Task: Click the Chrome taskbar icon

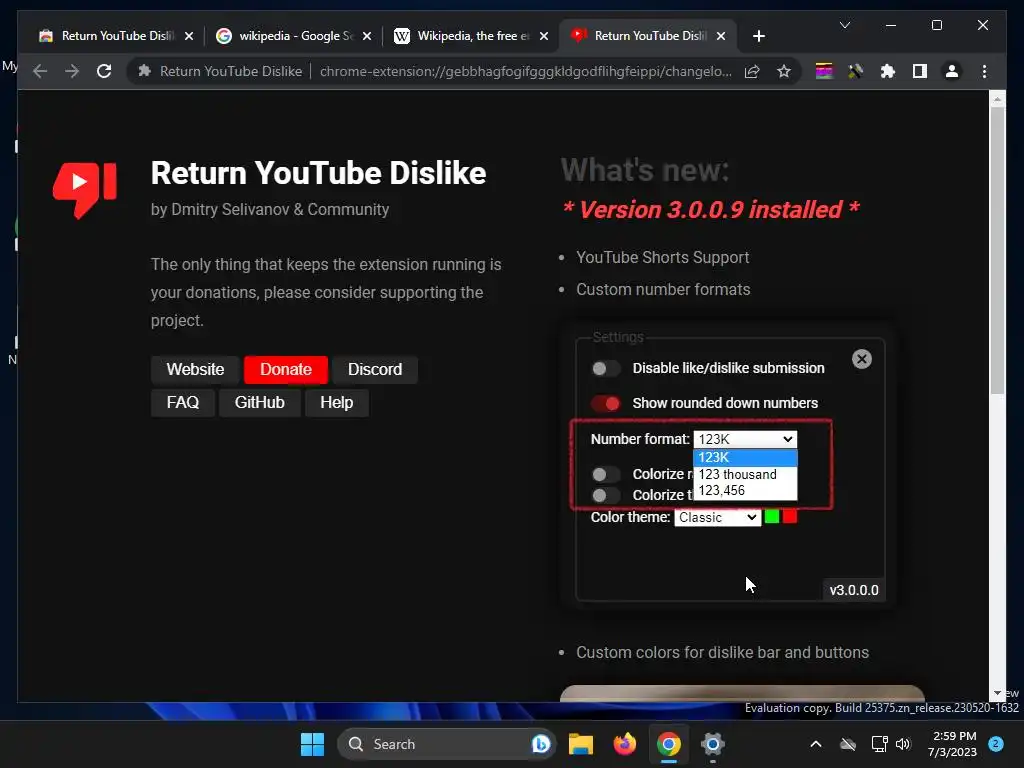Action: pyautogui.click(x=669, y=744)
